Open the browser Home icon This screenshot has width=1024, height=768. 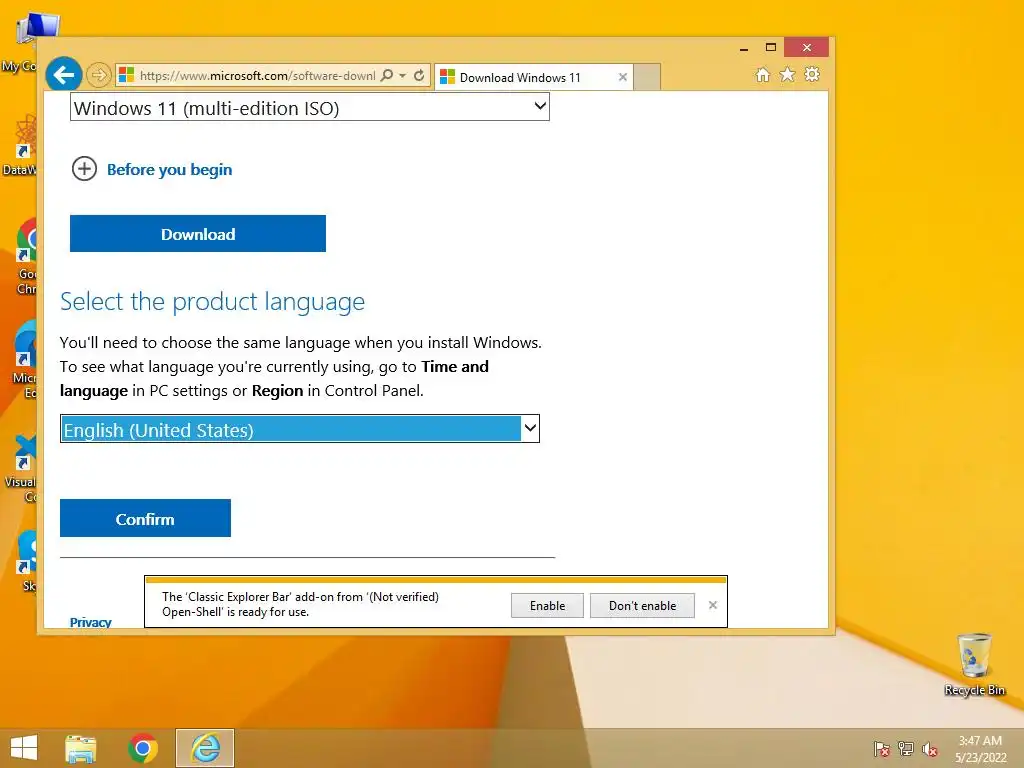click(762, 74)
